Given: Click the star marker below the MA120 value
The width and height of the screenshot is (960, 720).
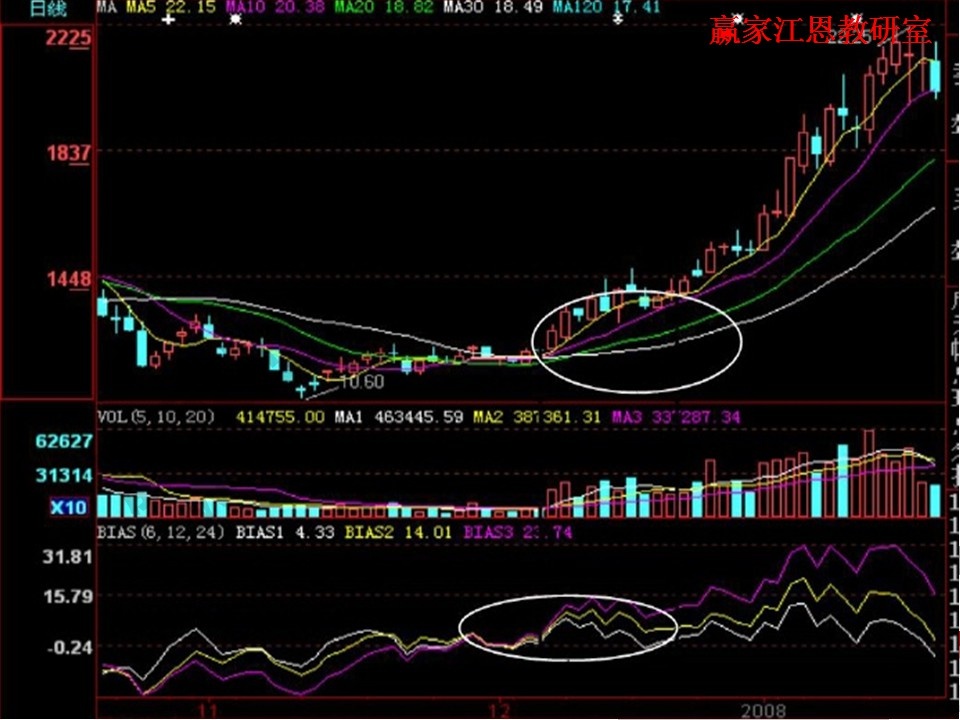Looking at the screenshot, I should coord(604,20).
